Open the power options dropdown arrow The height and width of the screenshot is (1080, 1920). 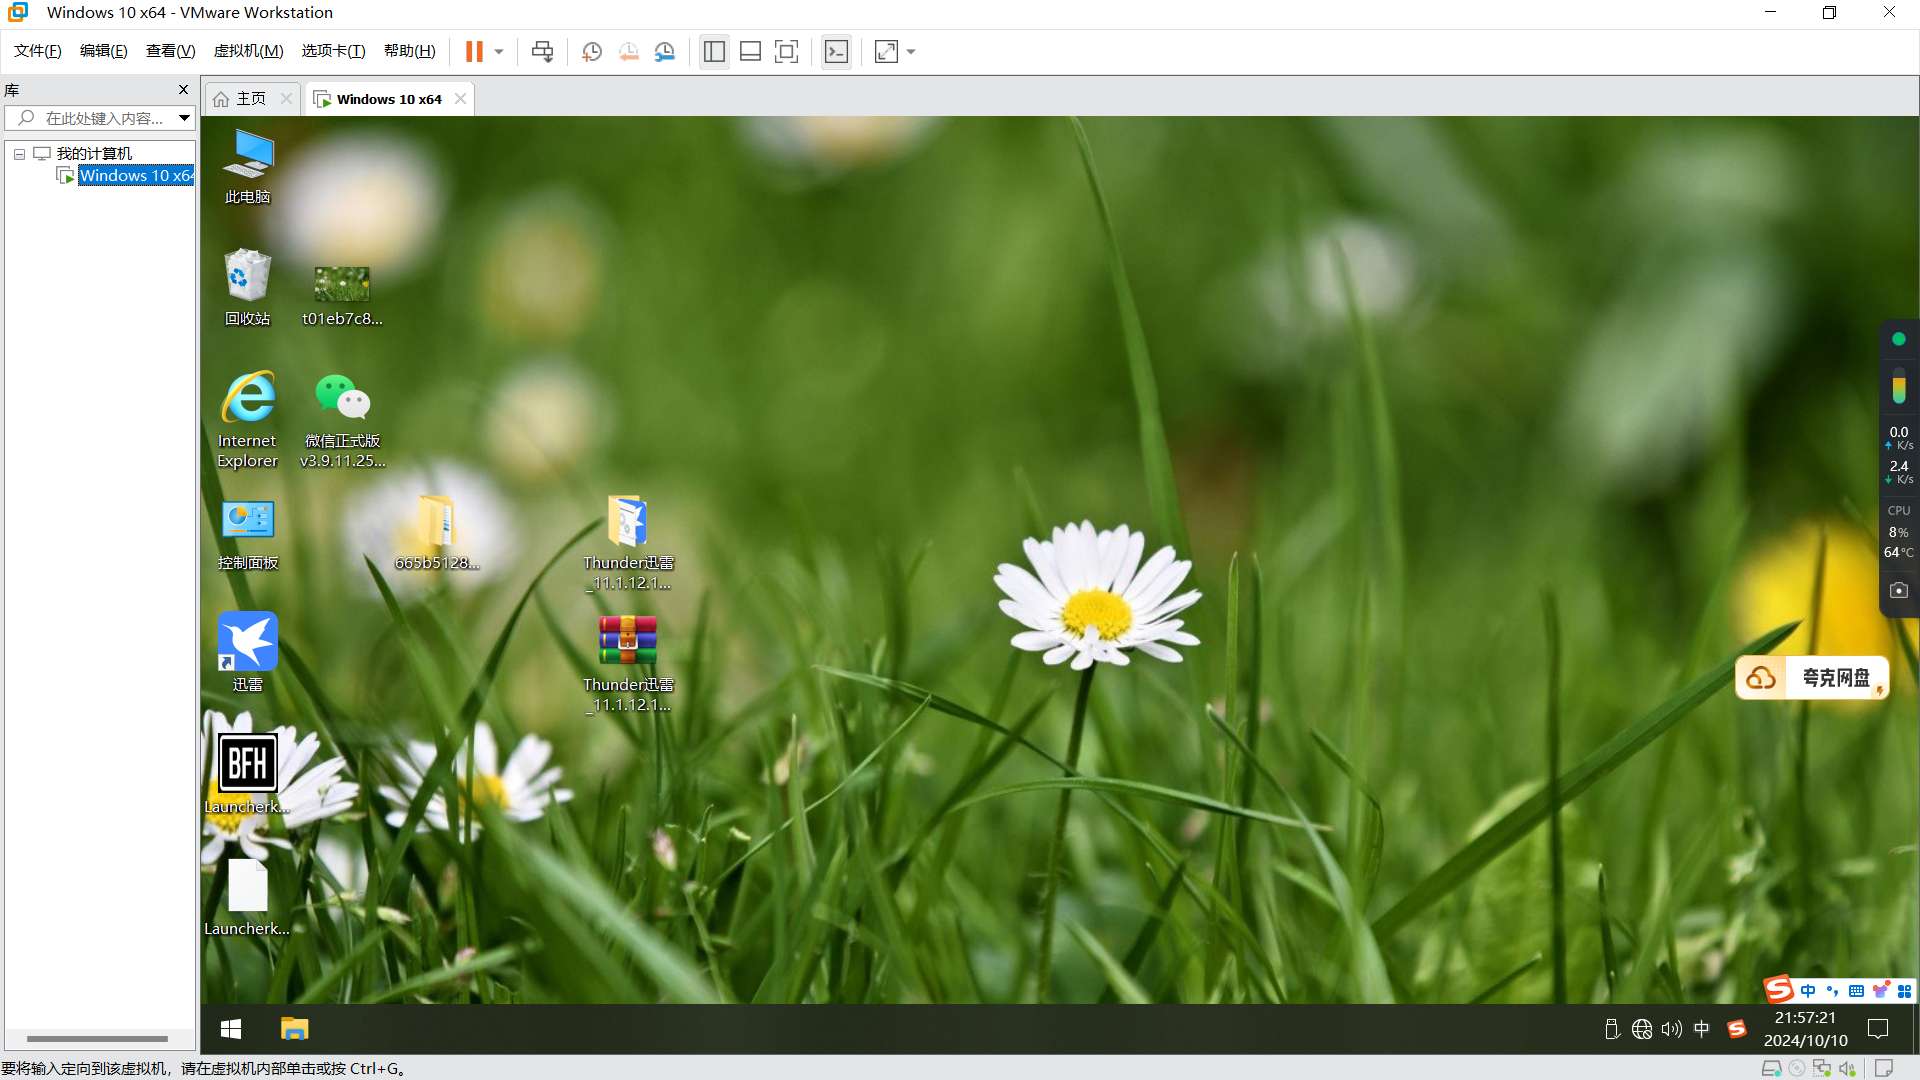499,52
